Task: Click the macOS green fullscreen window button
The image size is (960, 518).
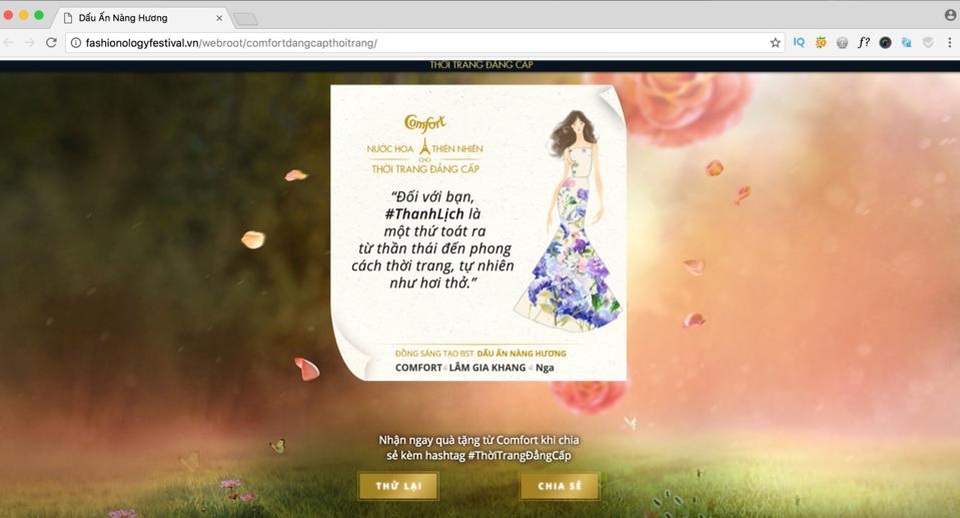Action: [x=39, y=15]
